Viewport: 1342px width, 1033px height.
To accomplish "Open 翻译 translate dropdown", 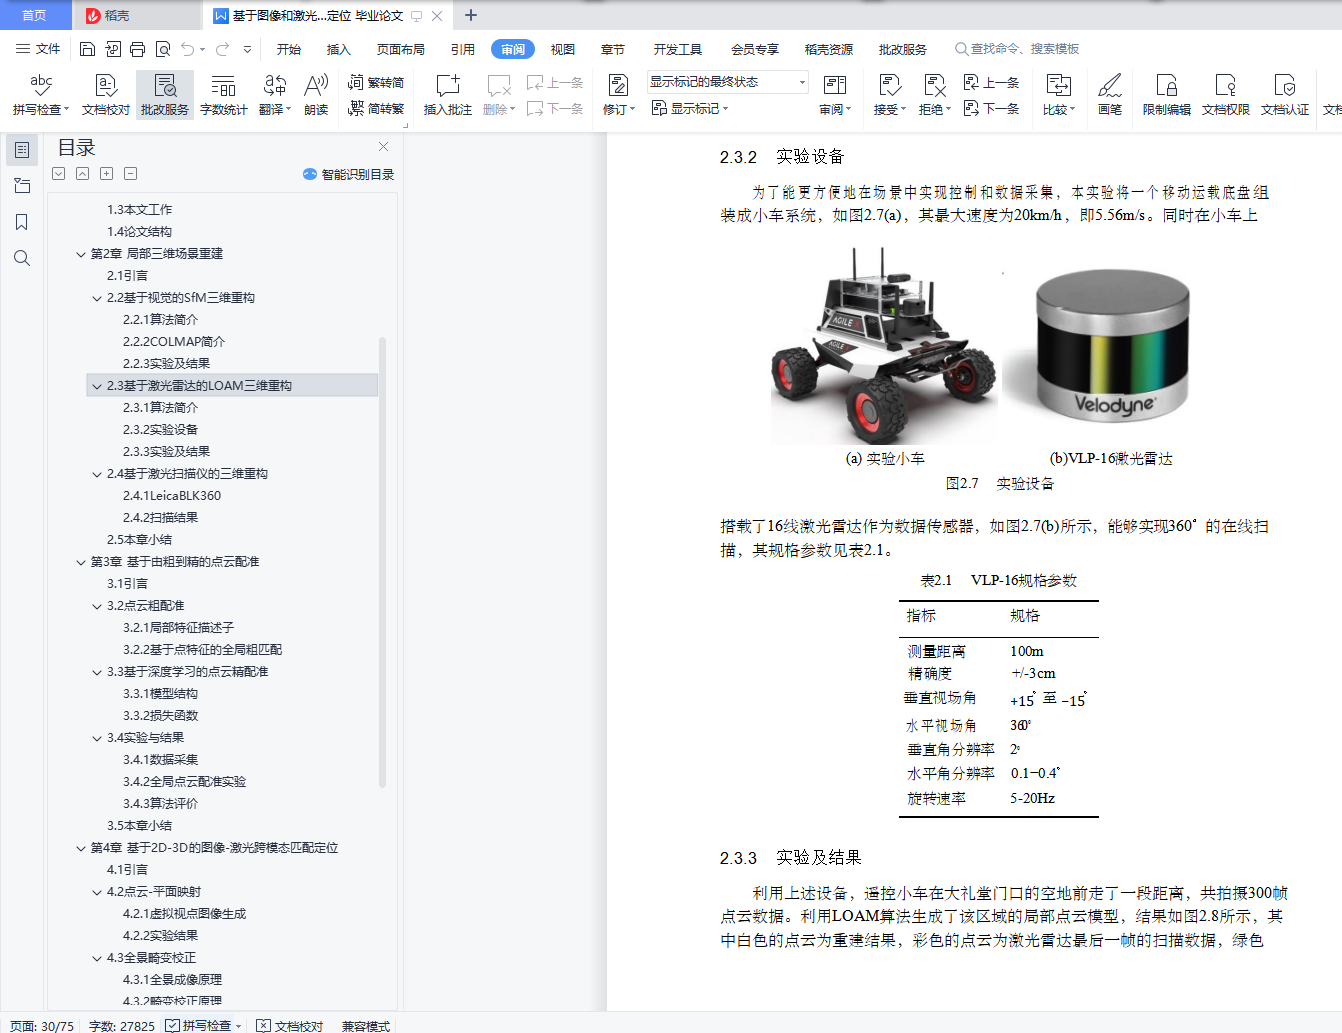I will (x=275, y=95).
